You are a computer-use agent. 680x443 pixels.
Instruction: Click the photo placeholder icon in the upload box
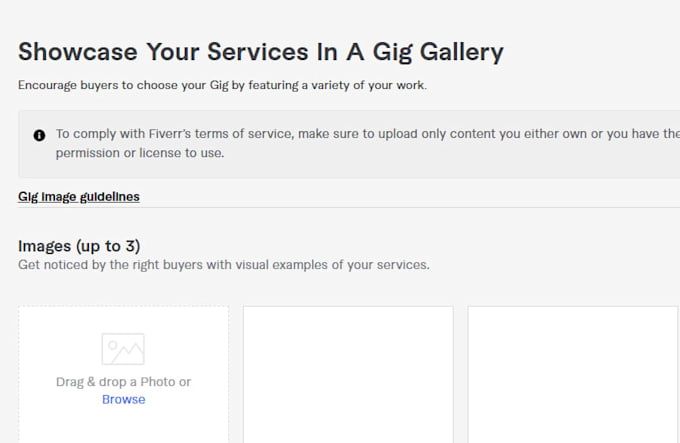click(123, 349)
